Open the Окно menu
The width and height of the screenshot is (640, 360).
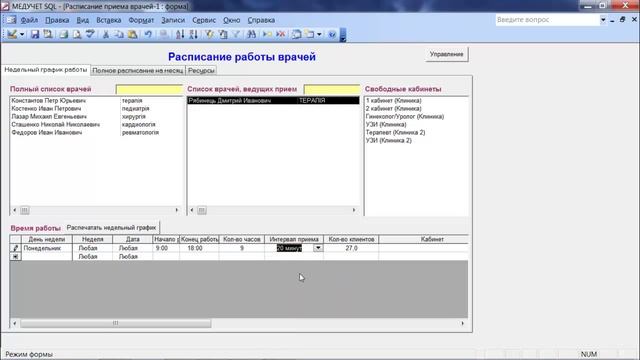point(231,20)
